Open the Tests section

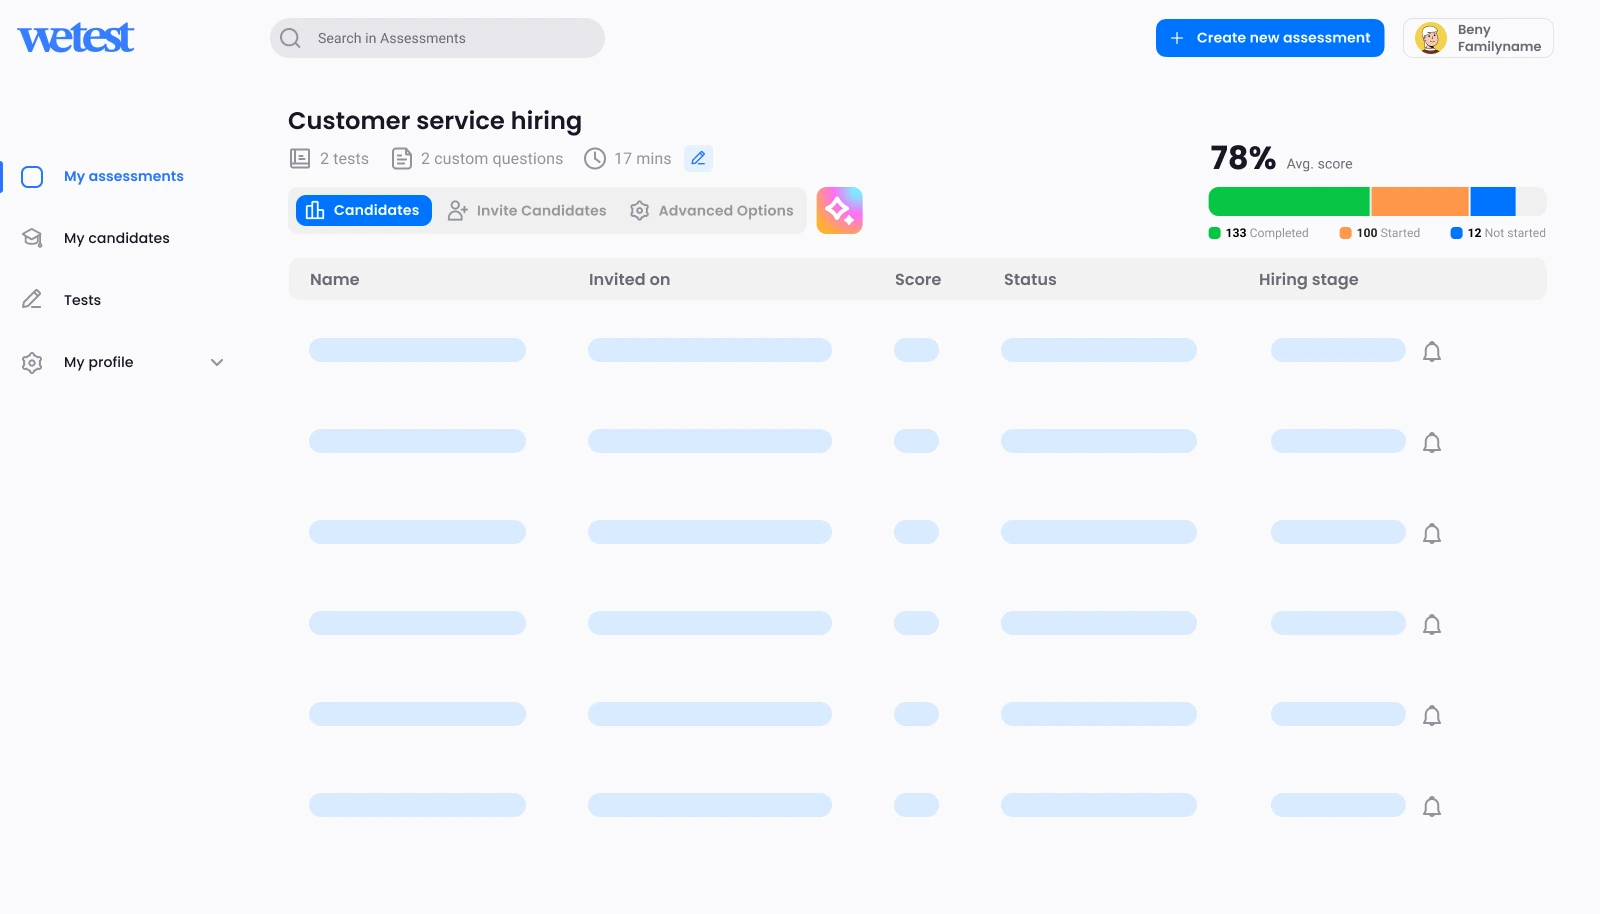click(x=82, y=300)
